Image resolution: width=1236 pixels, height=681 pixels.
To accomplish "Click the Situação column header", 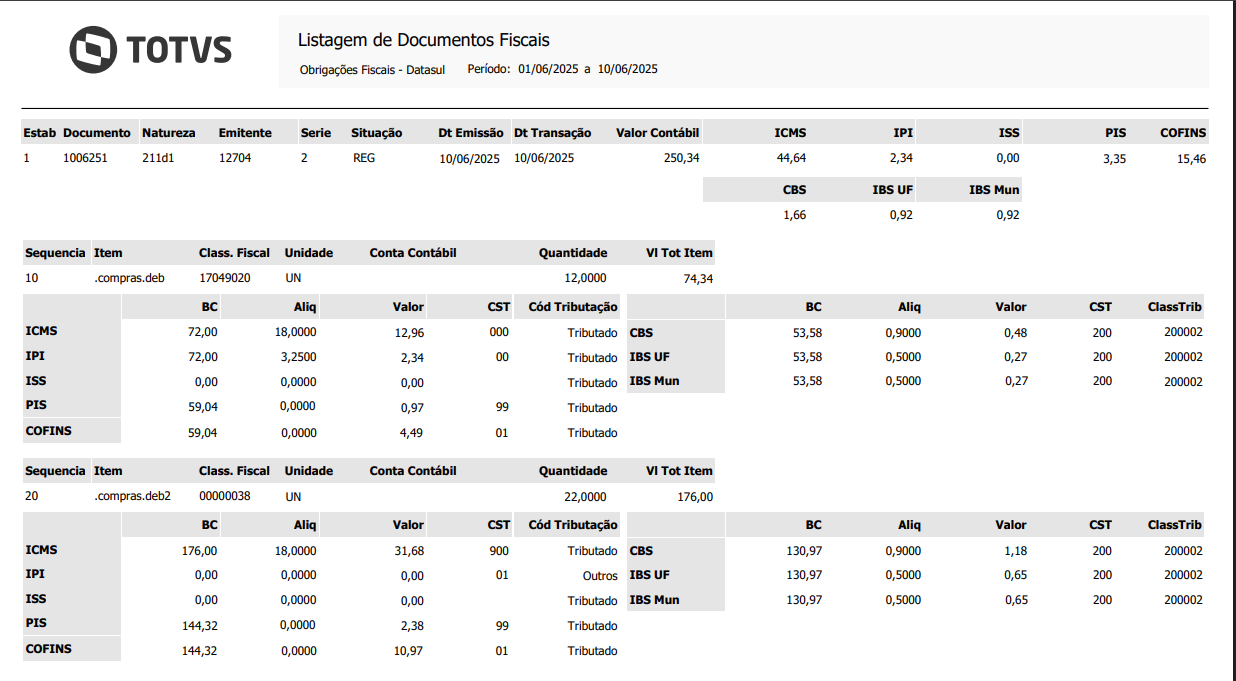I will point(377,132).
